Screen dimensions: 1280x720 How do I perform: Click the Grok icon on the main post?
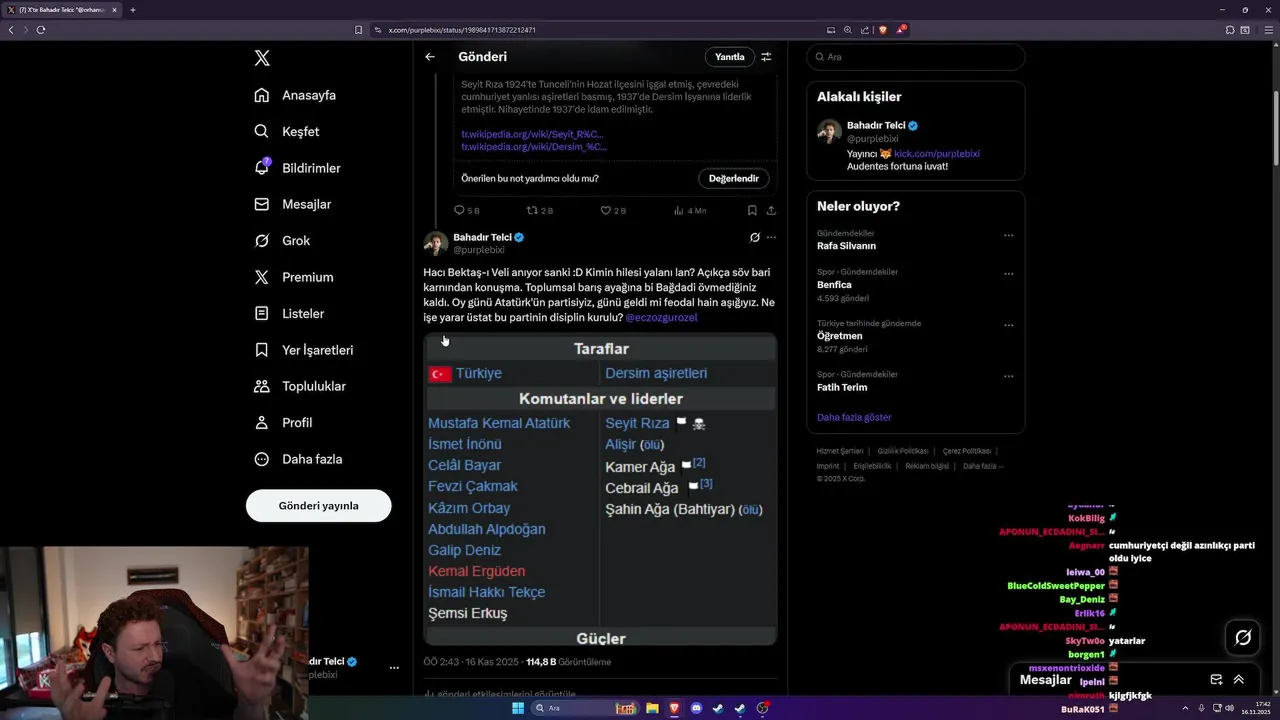tap(755, 238)
